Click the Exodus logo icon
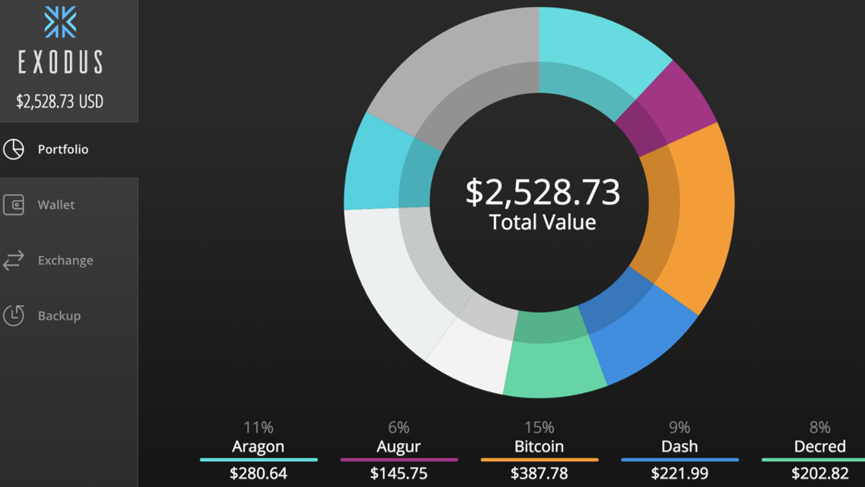Screen dimensions: 865x487 [x=60, y=22]
